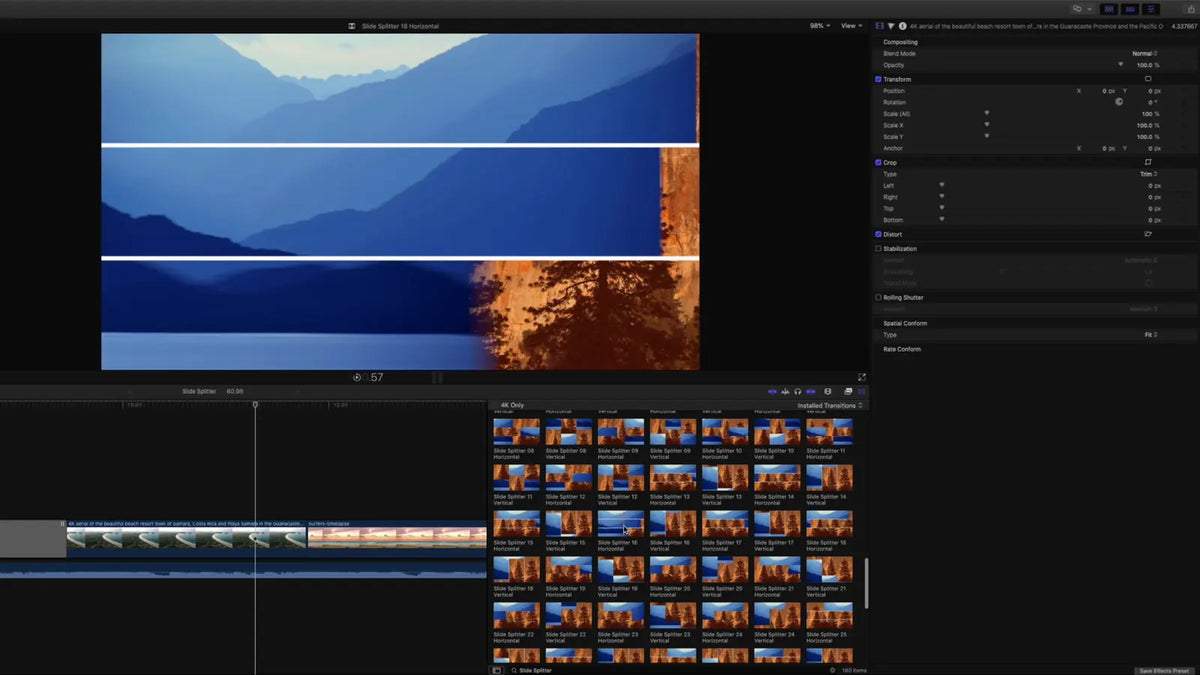Select Slide Splitter 15 Horizontal thumbnail

[517, 524]
